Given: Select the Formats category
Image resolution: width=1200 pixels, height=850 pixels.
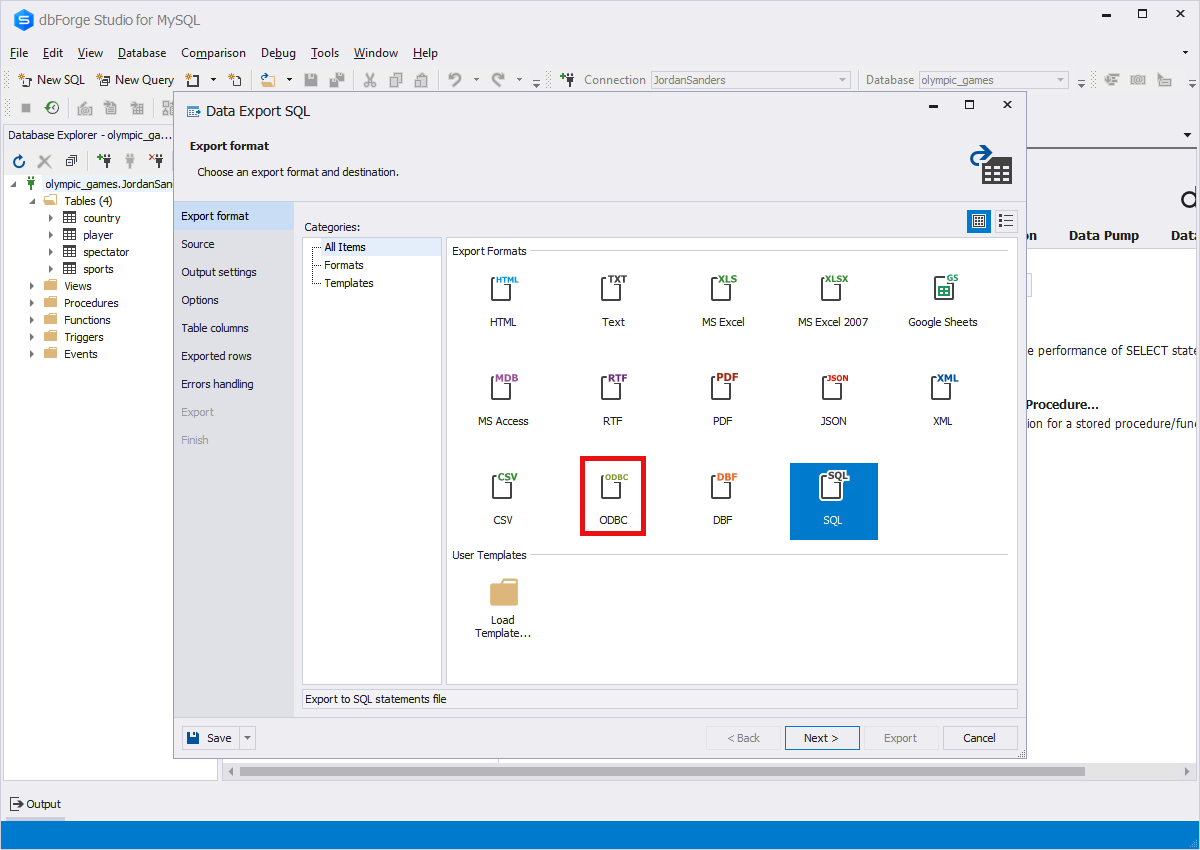Looking at the screenshot, I should pyautogui.click(x=344, y=265).
